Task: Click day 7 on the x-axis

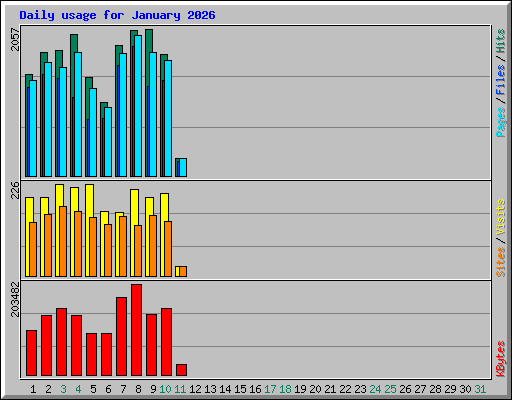Action: pyautogui.click(x=123, y=389)
